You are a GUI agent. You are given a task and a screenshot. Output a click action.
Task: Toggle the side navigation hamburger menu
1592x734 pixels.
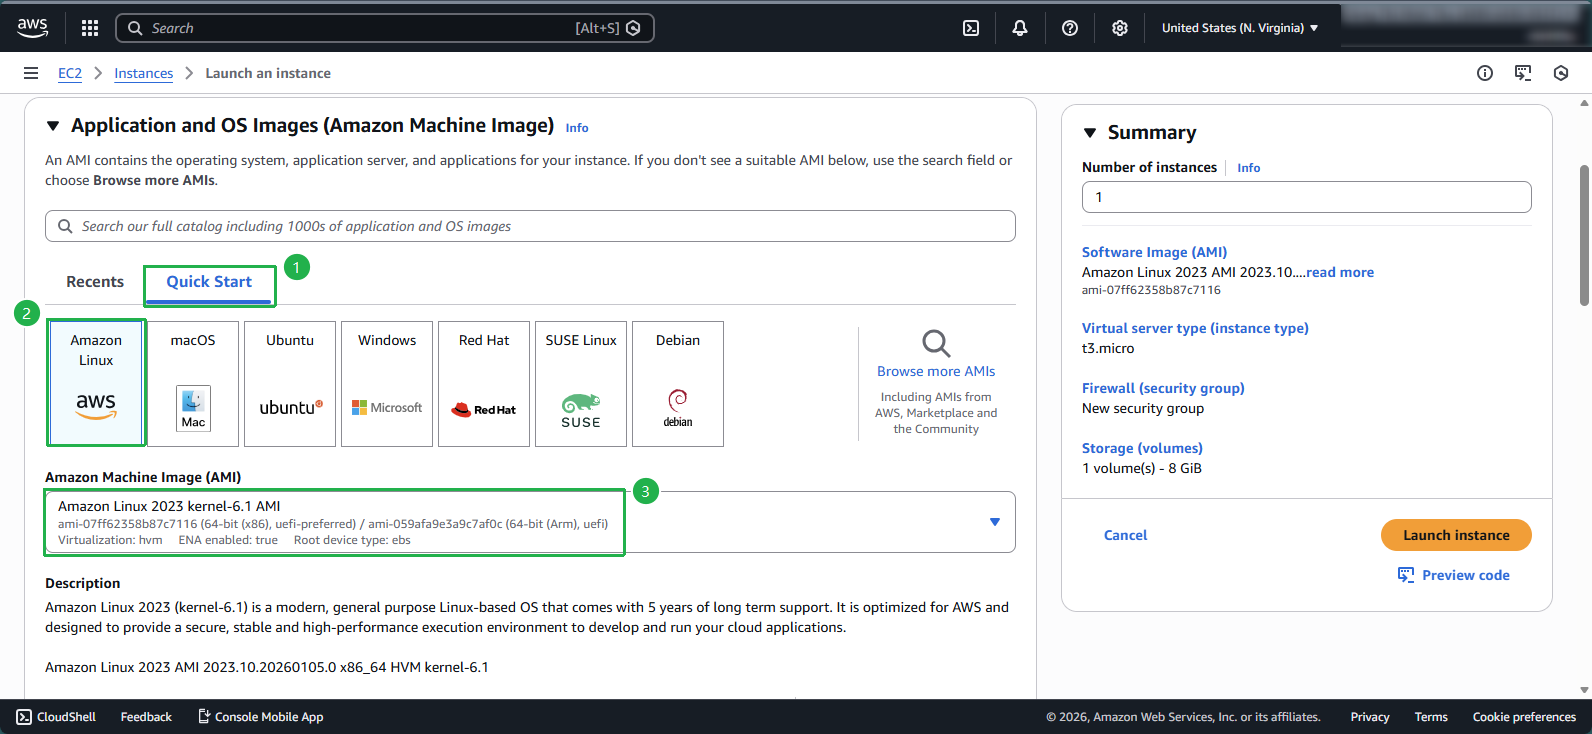[31, 73]
